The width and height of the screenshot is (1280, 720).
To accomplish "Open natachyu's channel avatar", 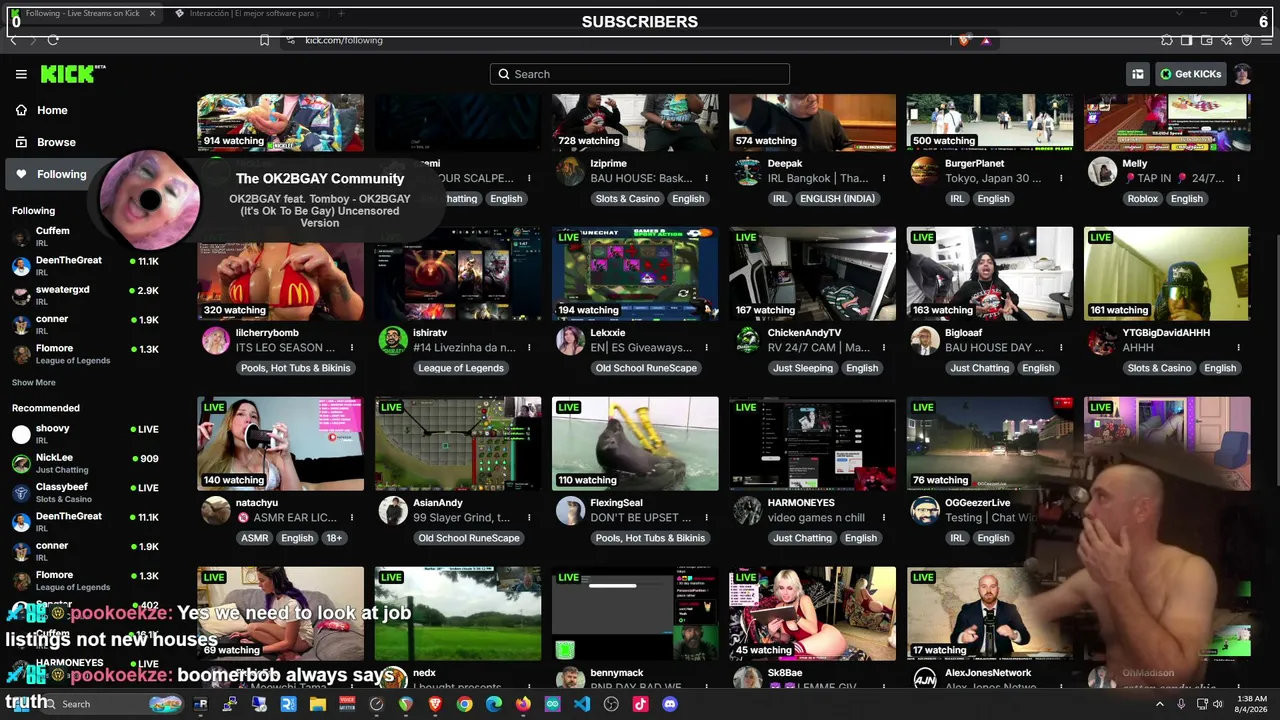I will [216, 510].
